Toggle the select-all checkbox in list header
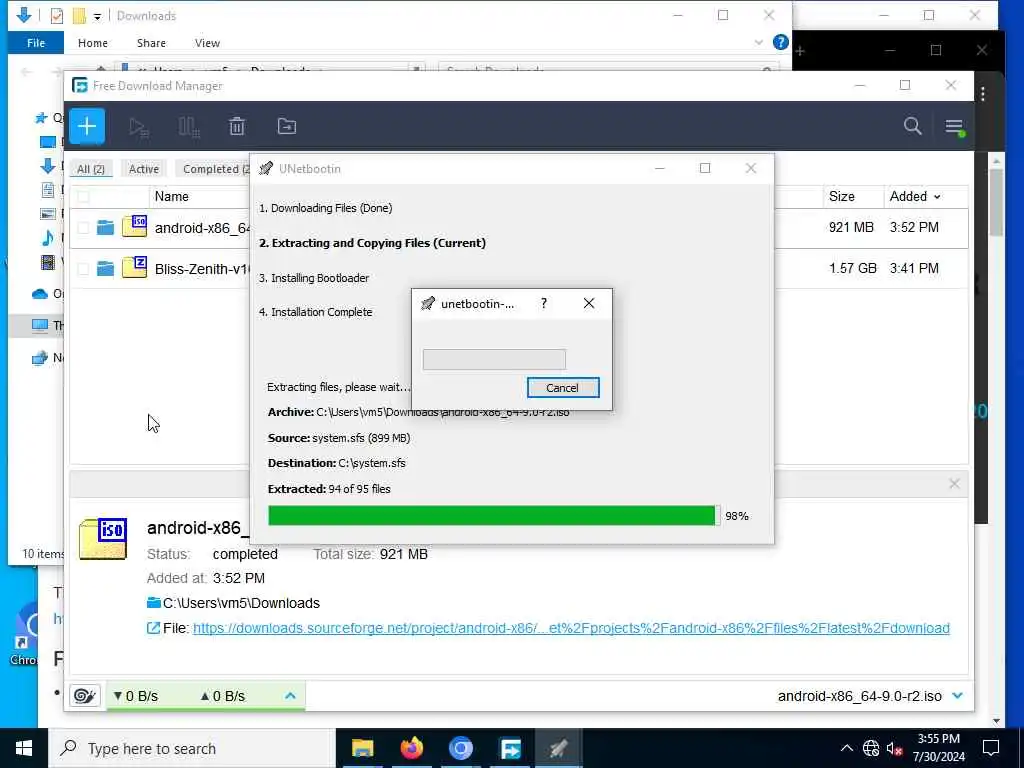The image size is (1024, 768). [84, 197]
